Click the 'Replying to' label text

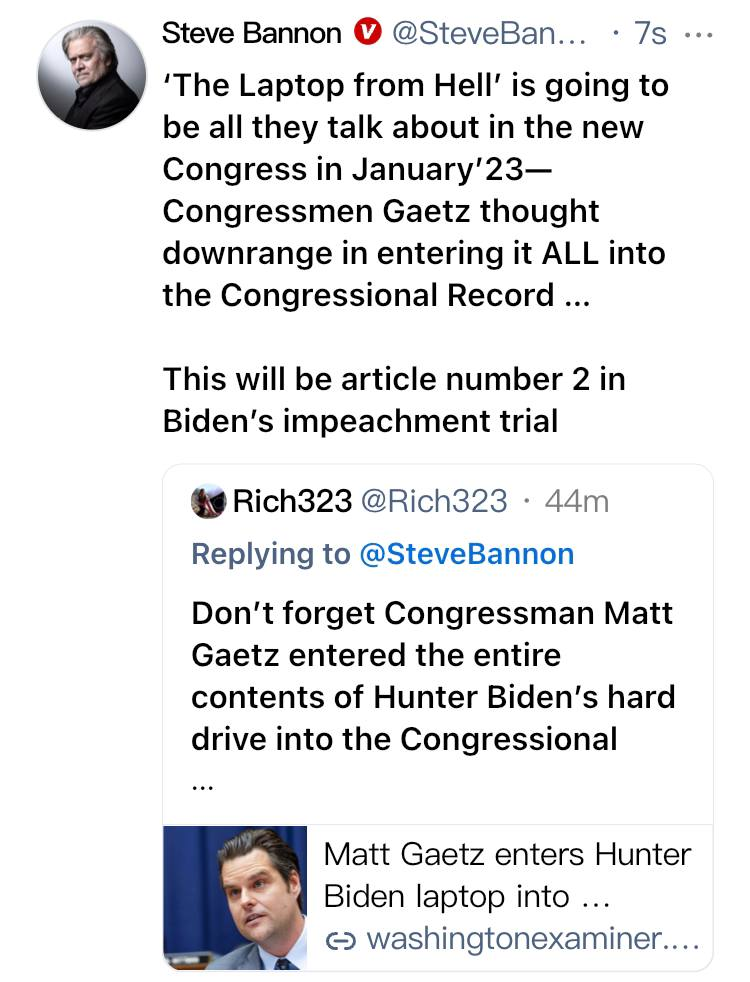coord(270,554)
